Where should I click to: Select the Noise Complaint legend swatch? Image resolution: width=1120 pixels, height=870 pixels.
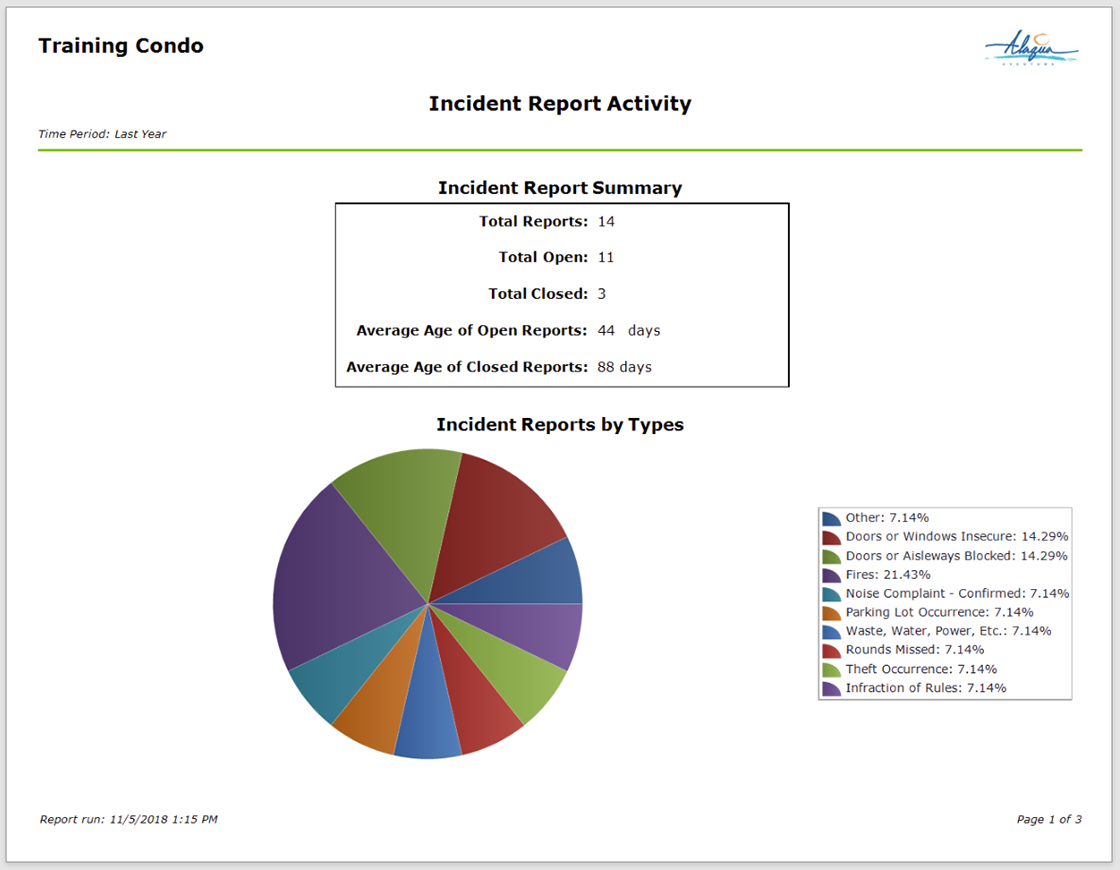831,593
